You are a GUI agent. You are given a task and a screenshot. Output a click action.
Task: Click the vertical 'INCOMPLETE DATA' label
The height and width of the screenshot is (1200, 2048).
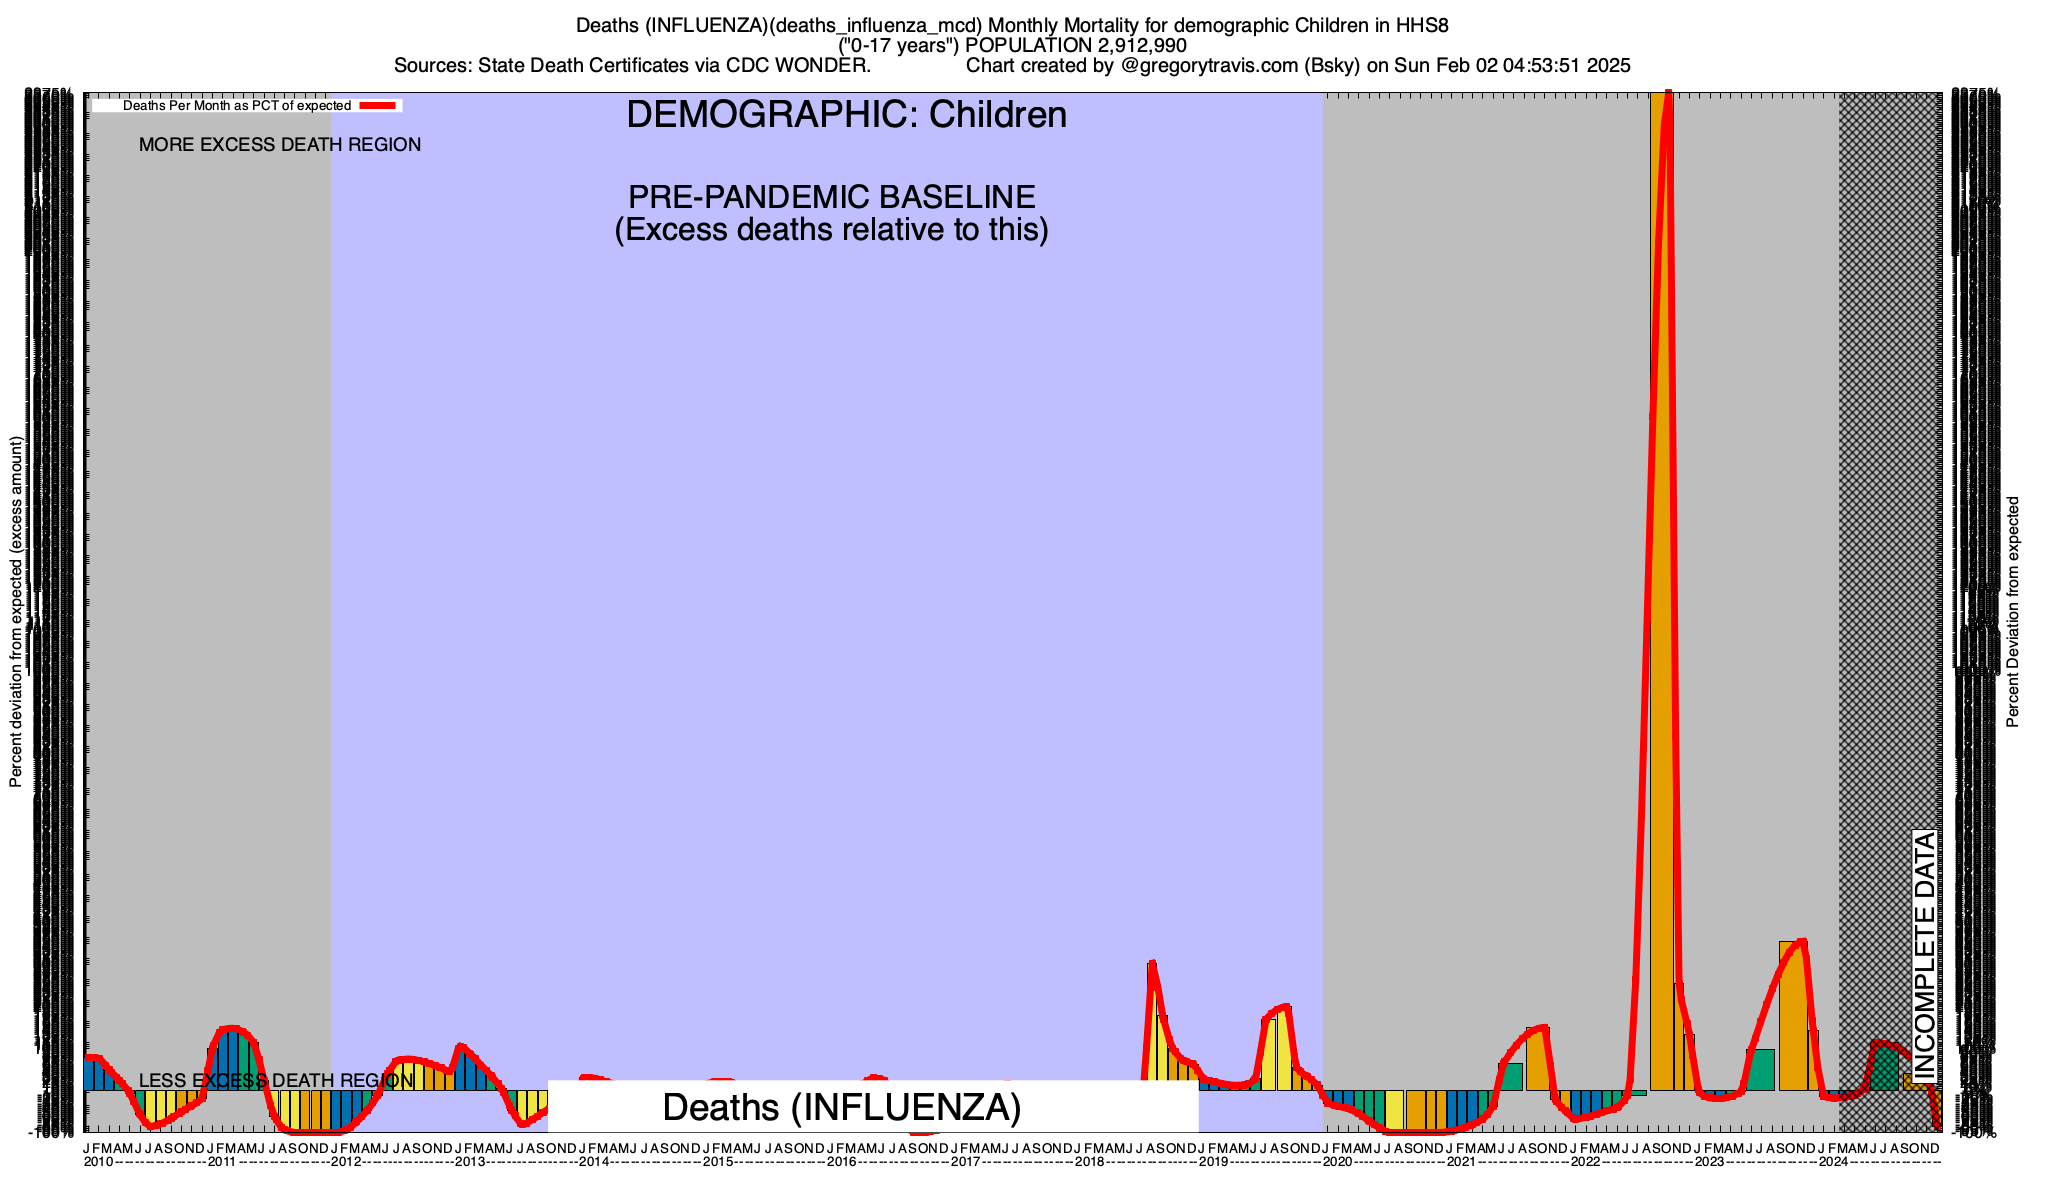pos(1924,955)
